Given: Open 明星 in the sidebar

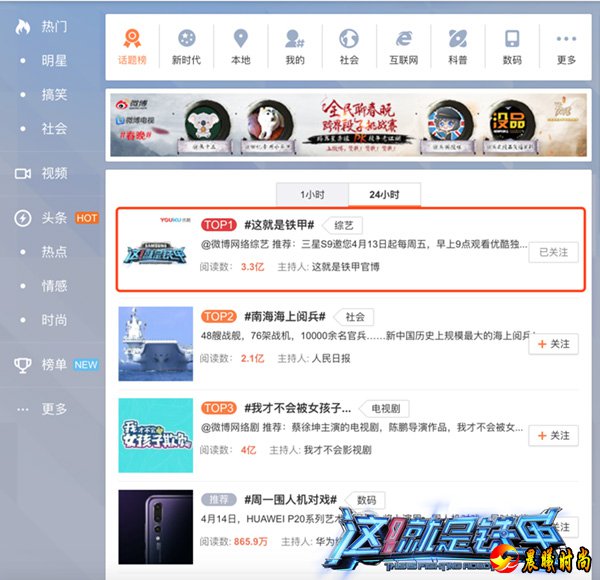Looking at the screenshot, I should tap(54, 60).
